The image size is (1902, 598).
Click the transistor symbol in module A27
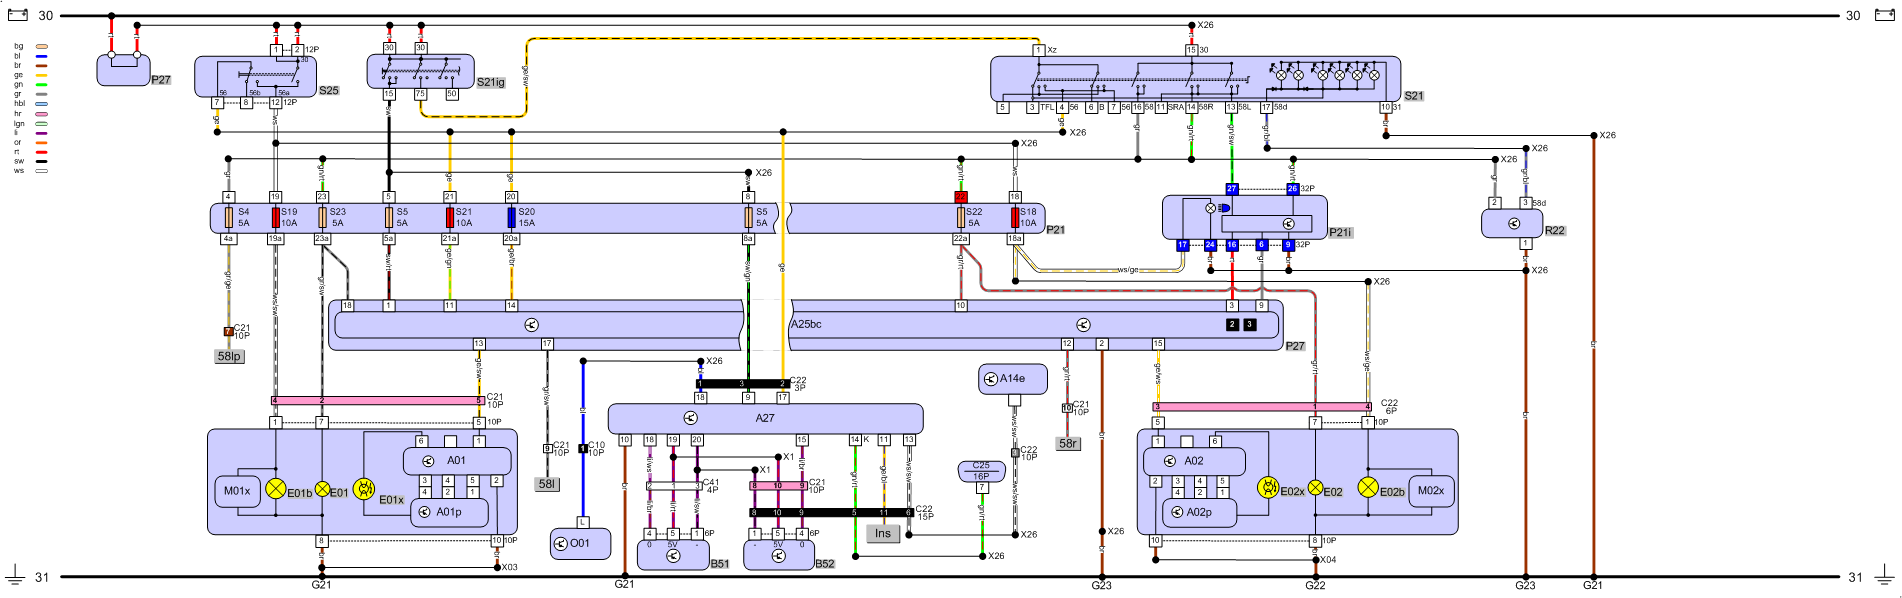(690, 418)
